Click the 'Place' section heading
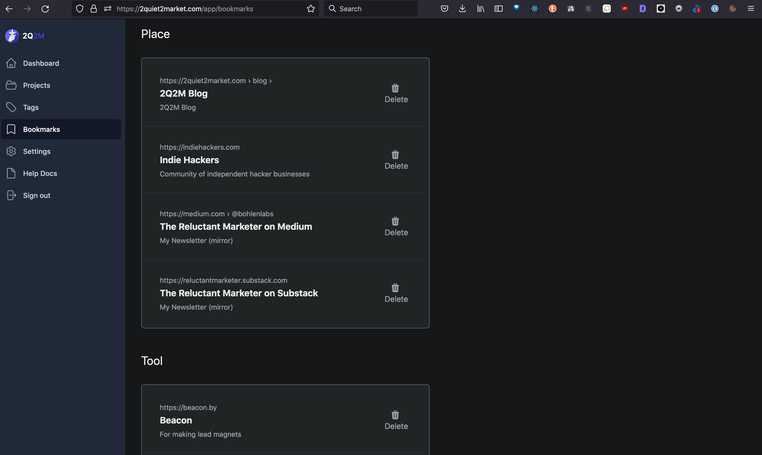Viewport: 762px width, 455px height. pos(156,34)
